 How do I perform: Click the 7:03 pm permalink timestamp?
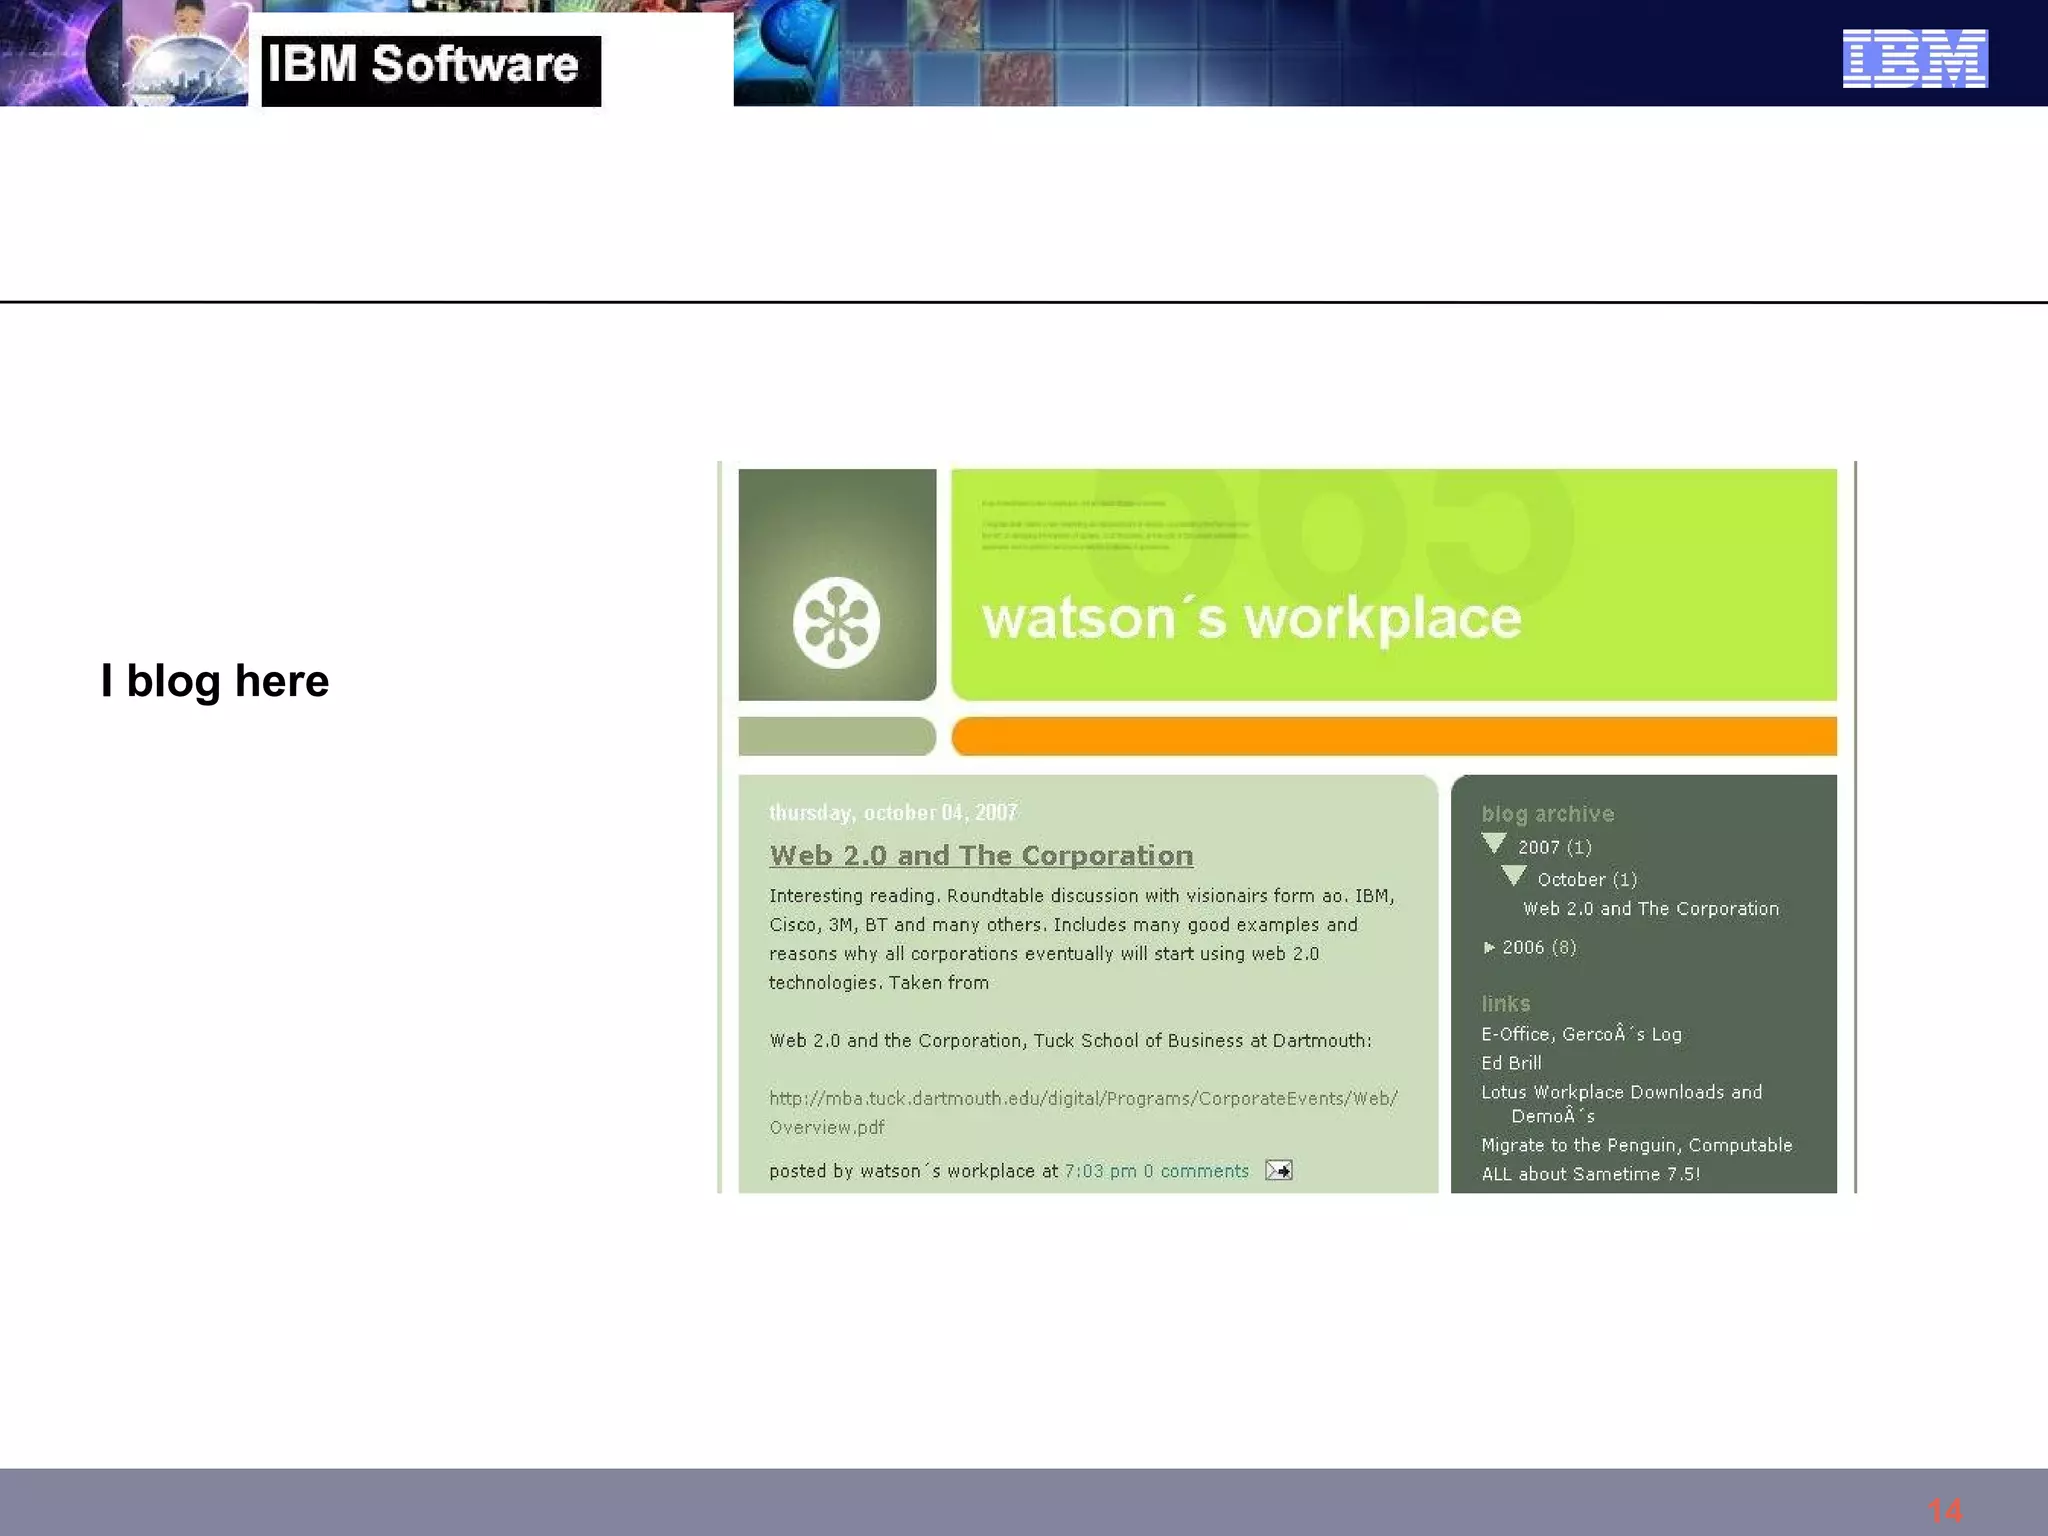pyautogui.click(x=1100, y=1171)
